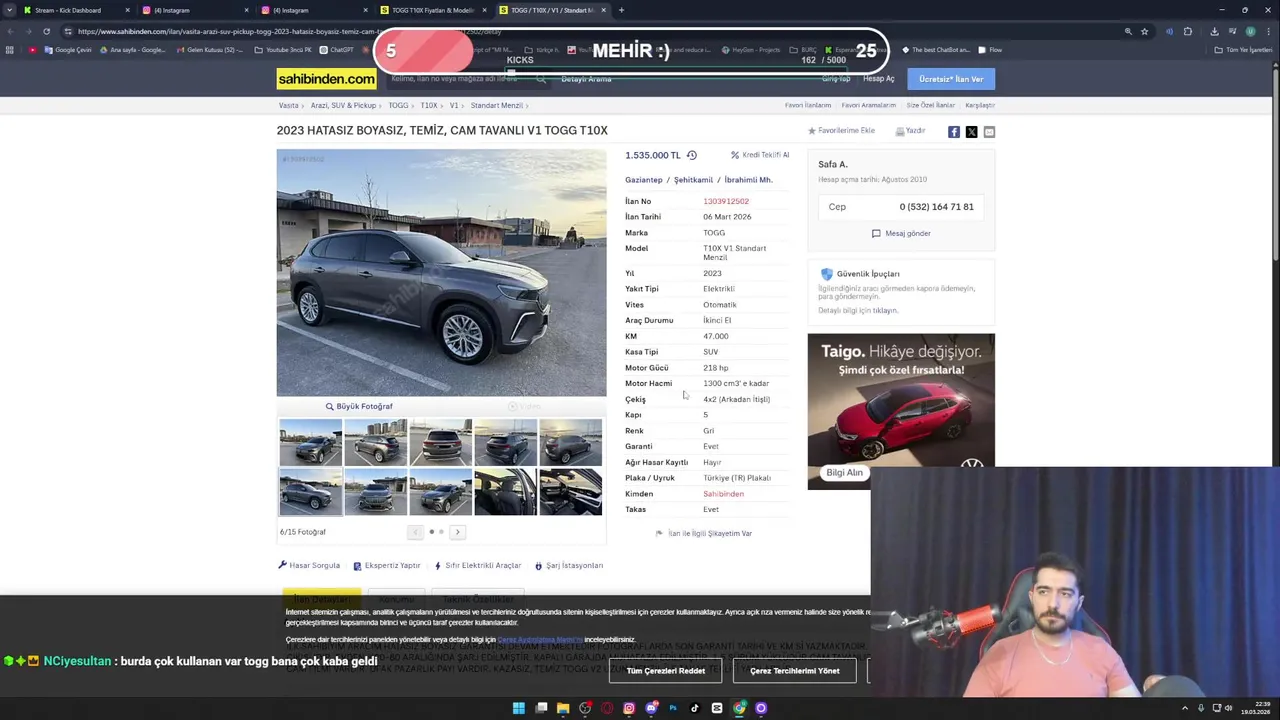The image size is (1280, 720).
Task: Open the sahibinden.com logo home link
Action: [x=326, y=79]
